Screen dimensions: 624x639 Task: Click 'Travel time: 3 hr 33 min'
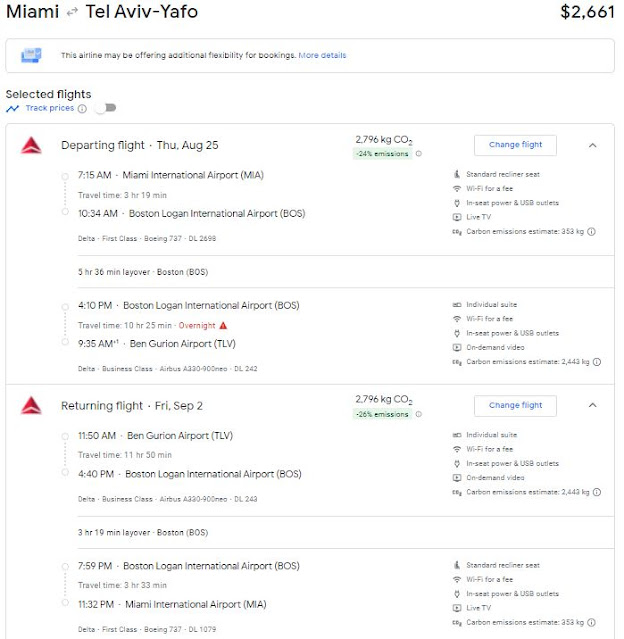(x=122, y=585)
